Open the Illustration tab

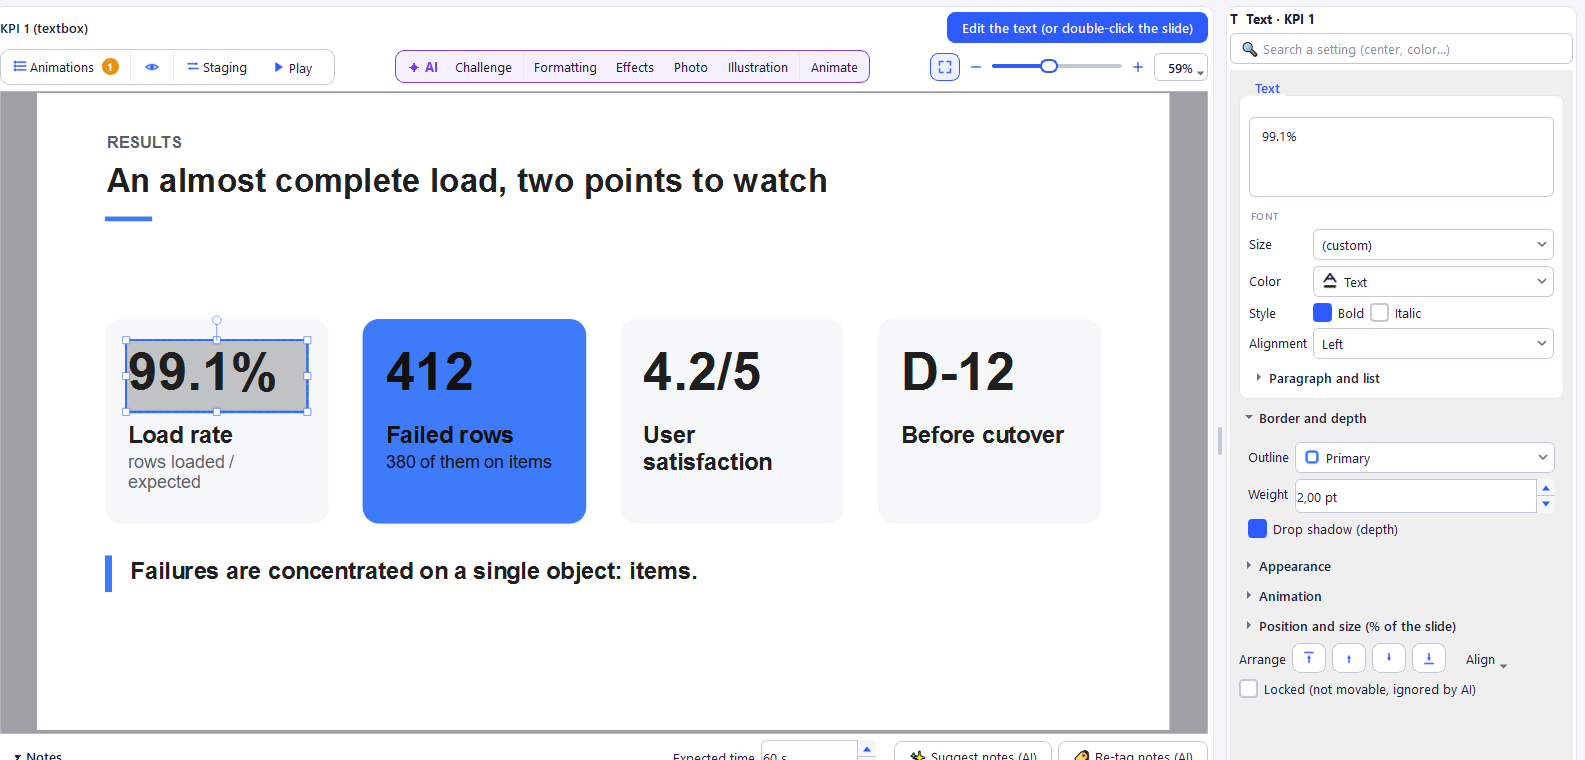tap(758, 67)
